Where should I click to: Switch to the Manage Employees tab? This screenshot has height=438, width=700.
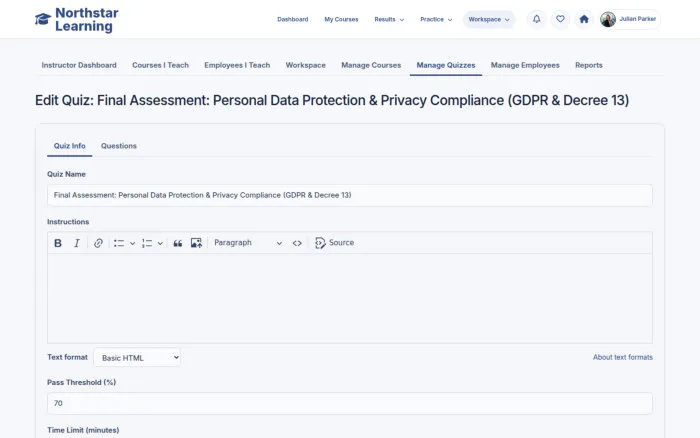point(525,65)
